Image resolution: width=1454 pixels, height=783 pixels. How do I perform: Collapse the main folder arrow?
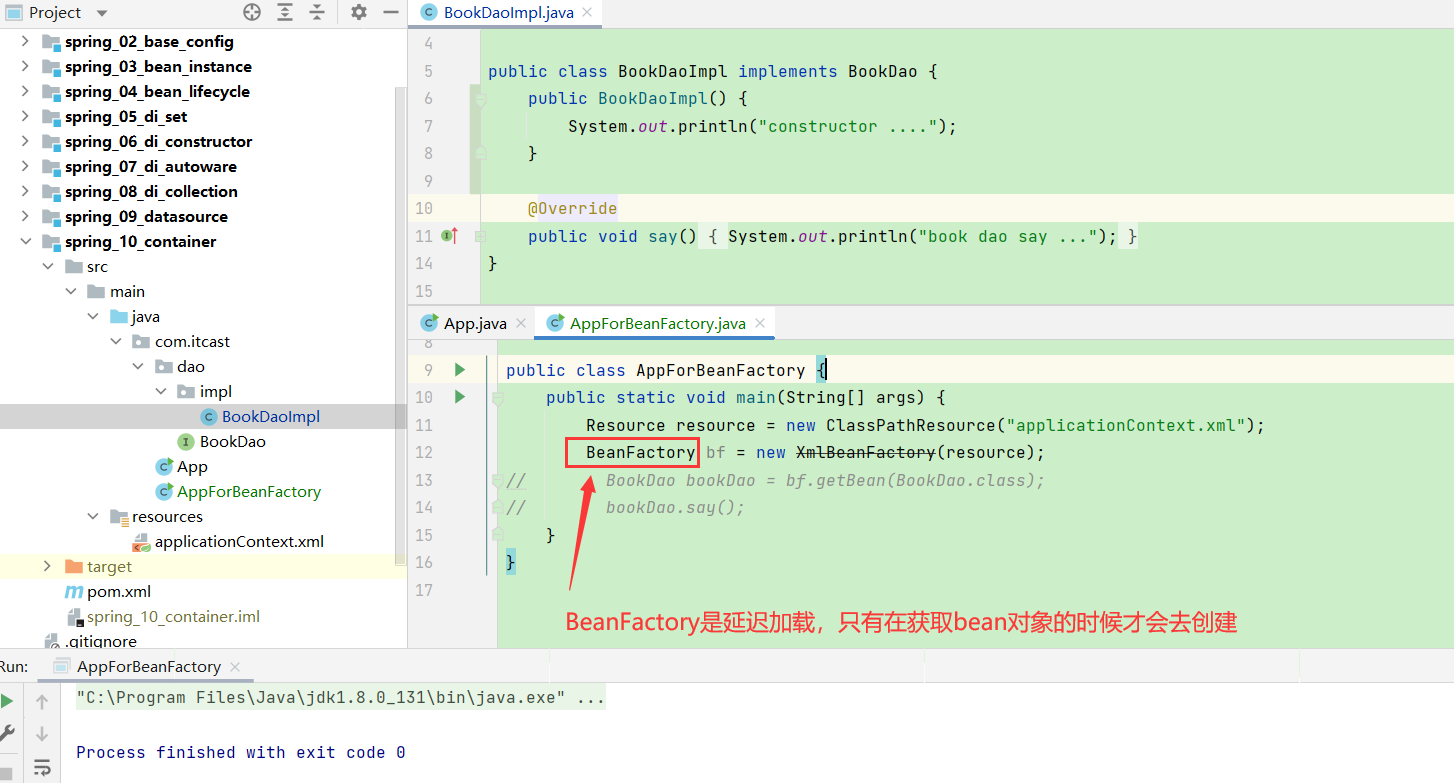coord(70,291)
